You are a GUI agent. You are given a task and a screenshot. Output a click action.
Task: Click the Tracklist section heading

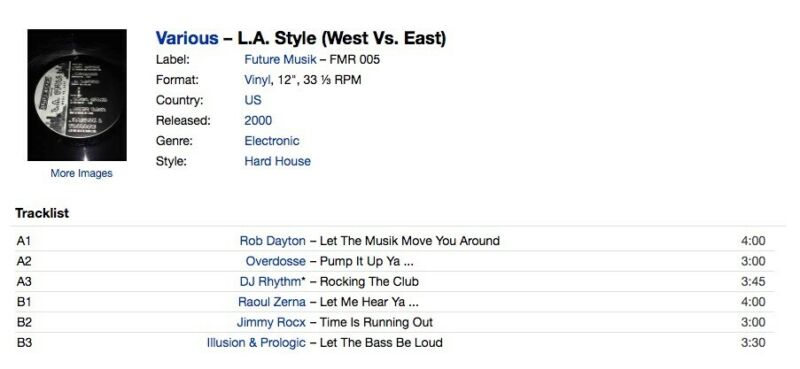(x=42, y=213)
